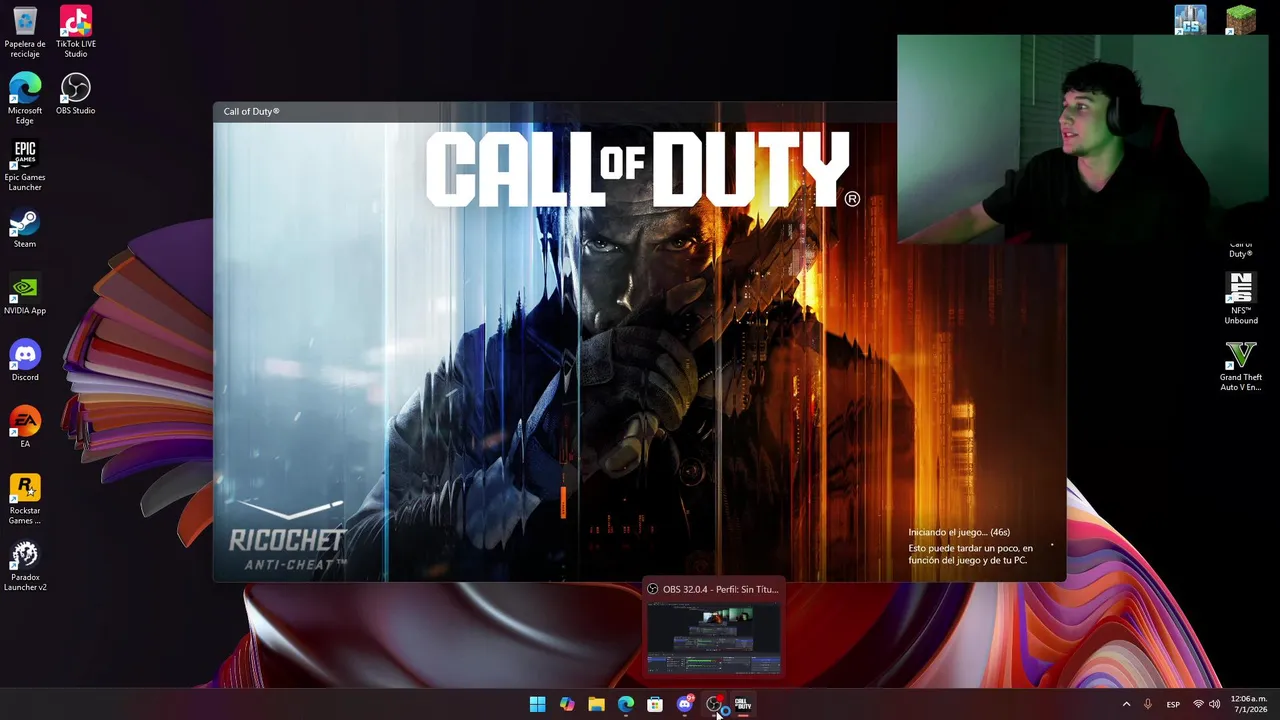Image resolution: width=1280 pixels, height=720 pixels.
Task: Select the Steam desktop shortcut
Action: coord(25,228)
